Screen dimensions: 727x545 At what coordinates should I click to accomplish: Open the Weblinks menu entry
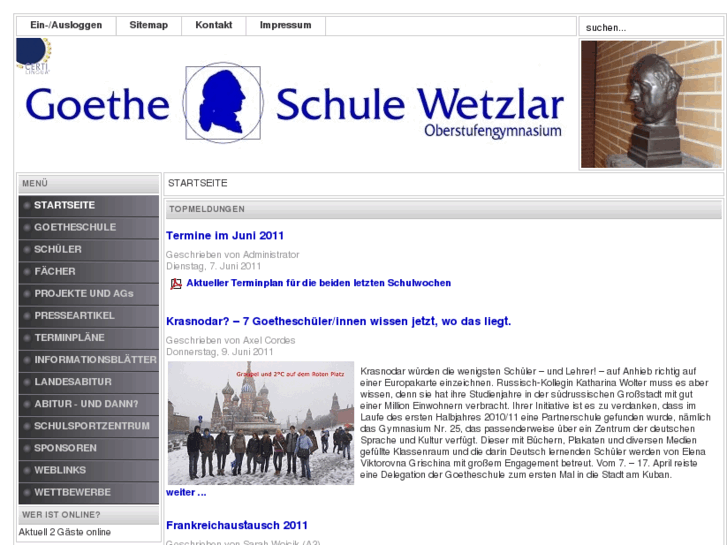89,470
